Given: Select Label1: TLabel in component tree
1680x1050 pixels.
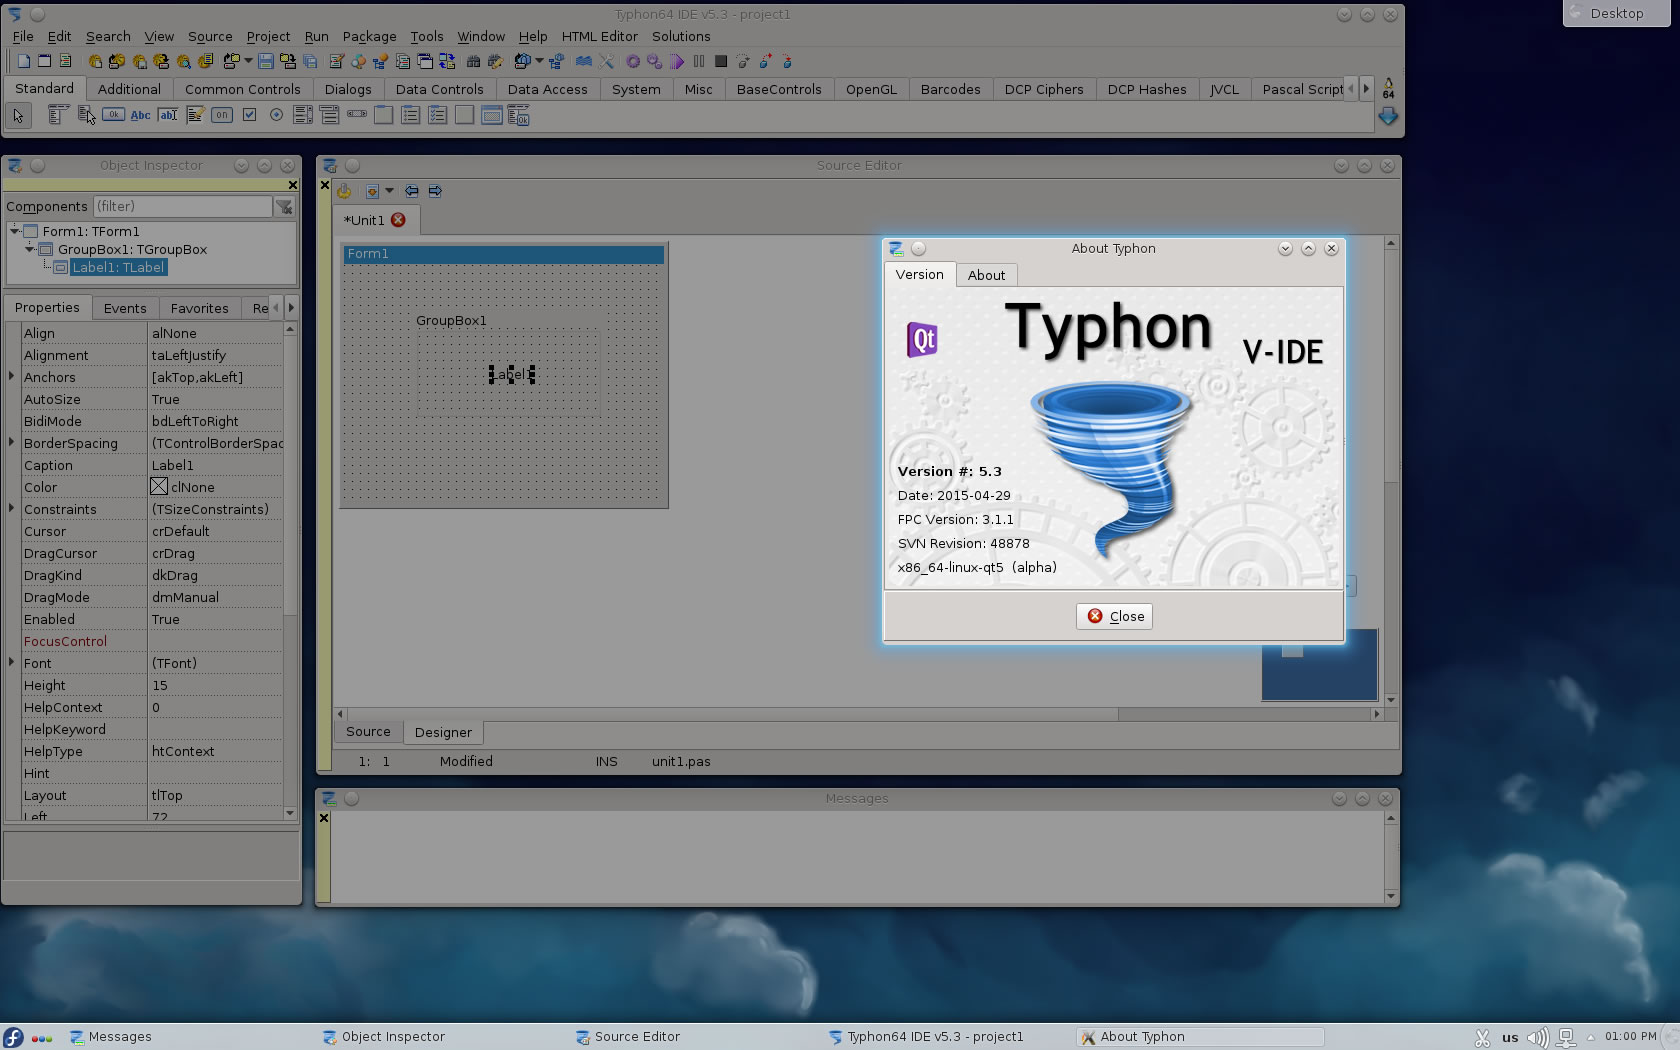Looking at the screenshot, I should 118,267.
